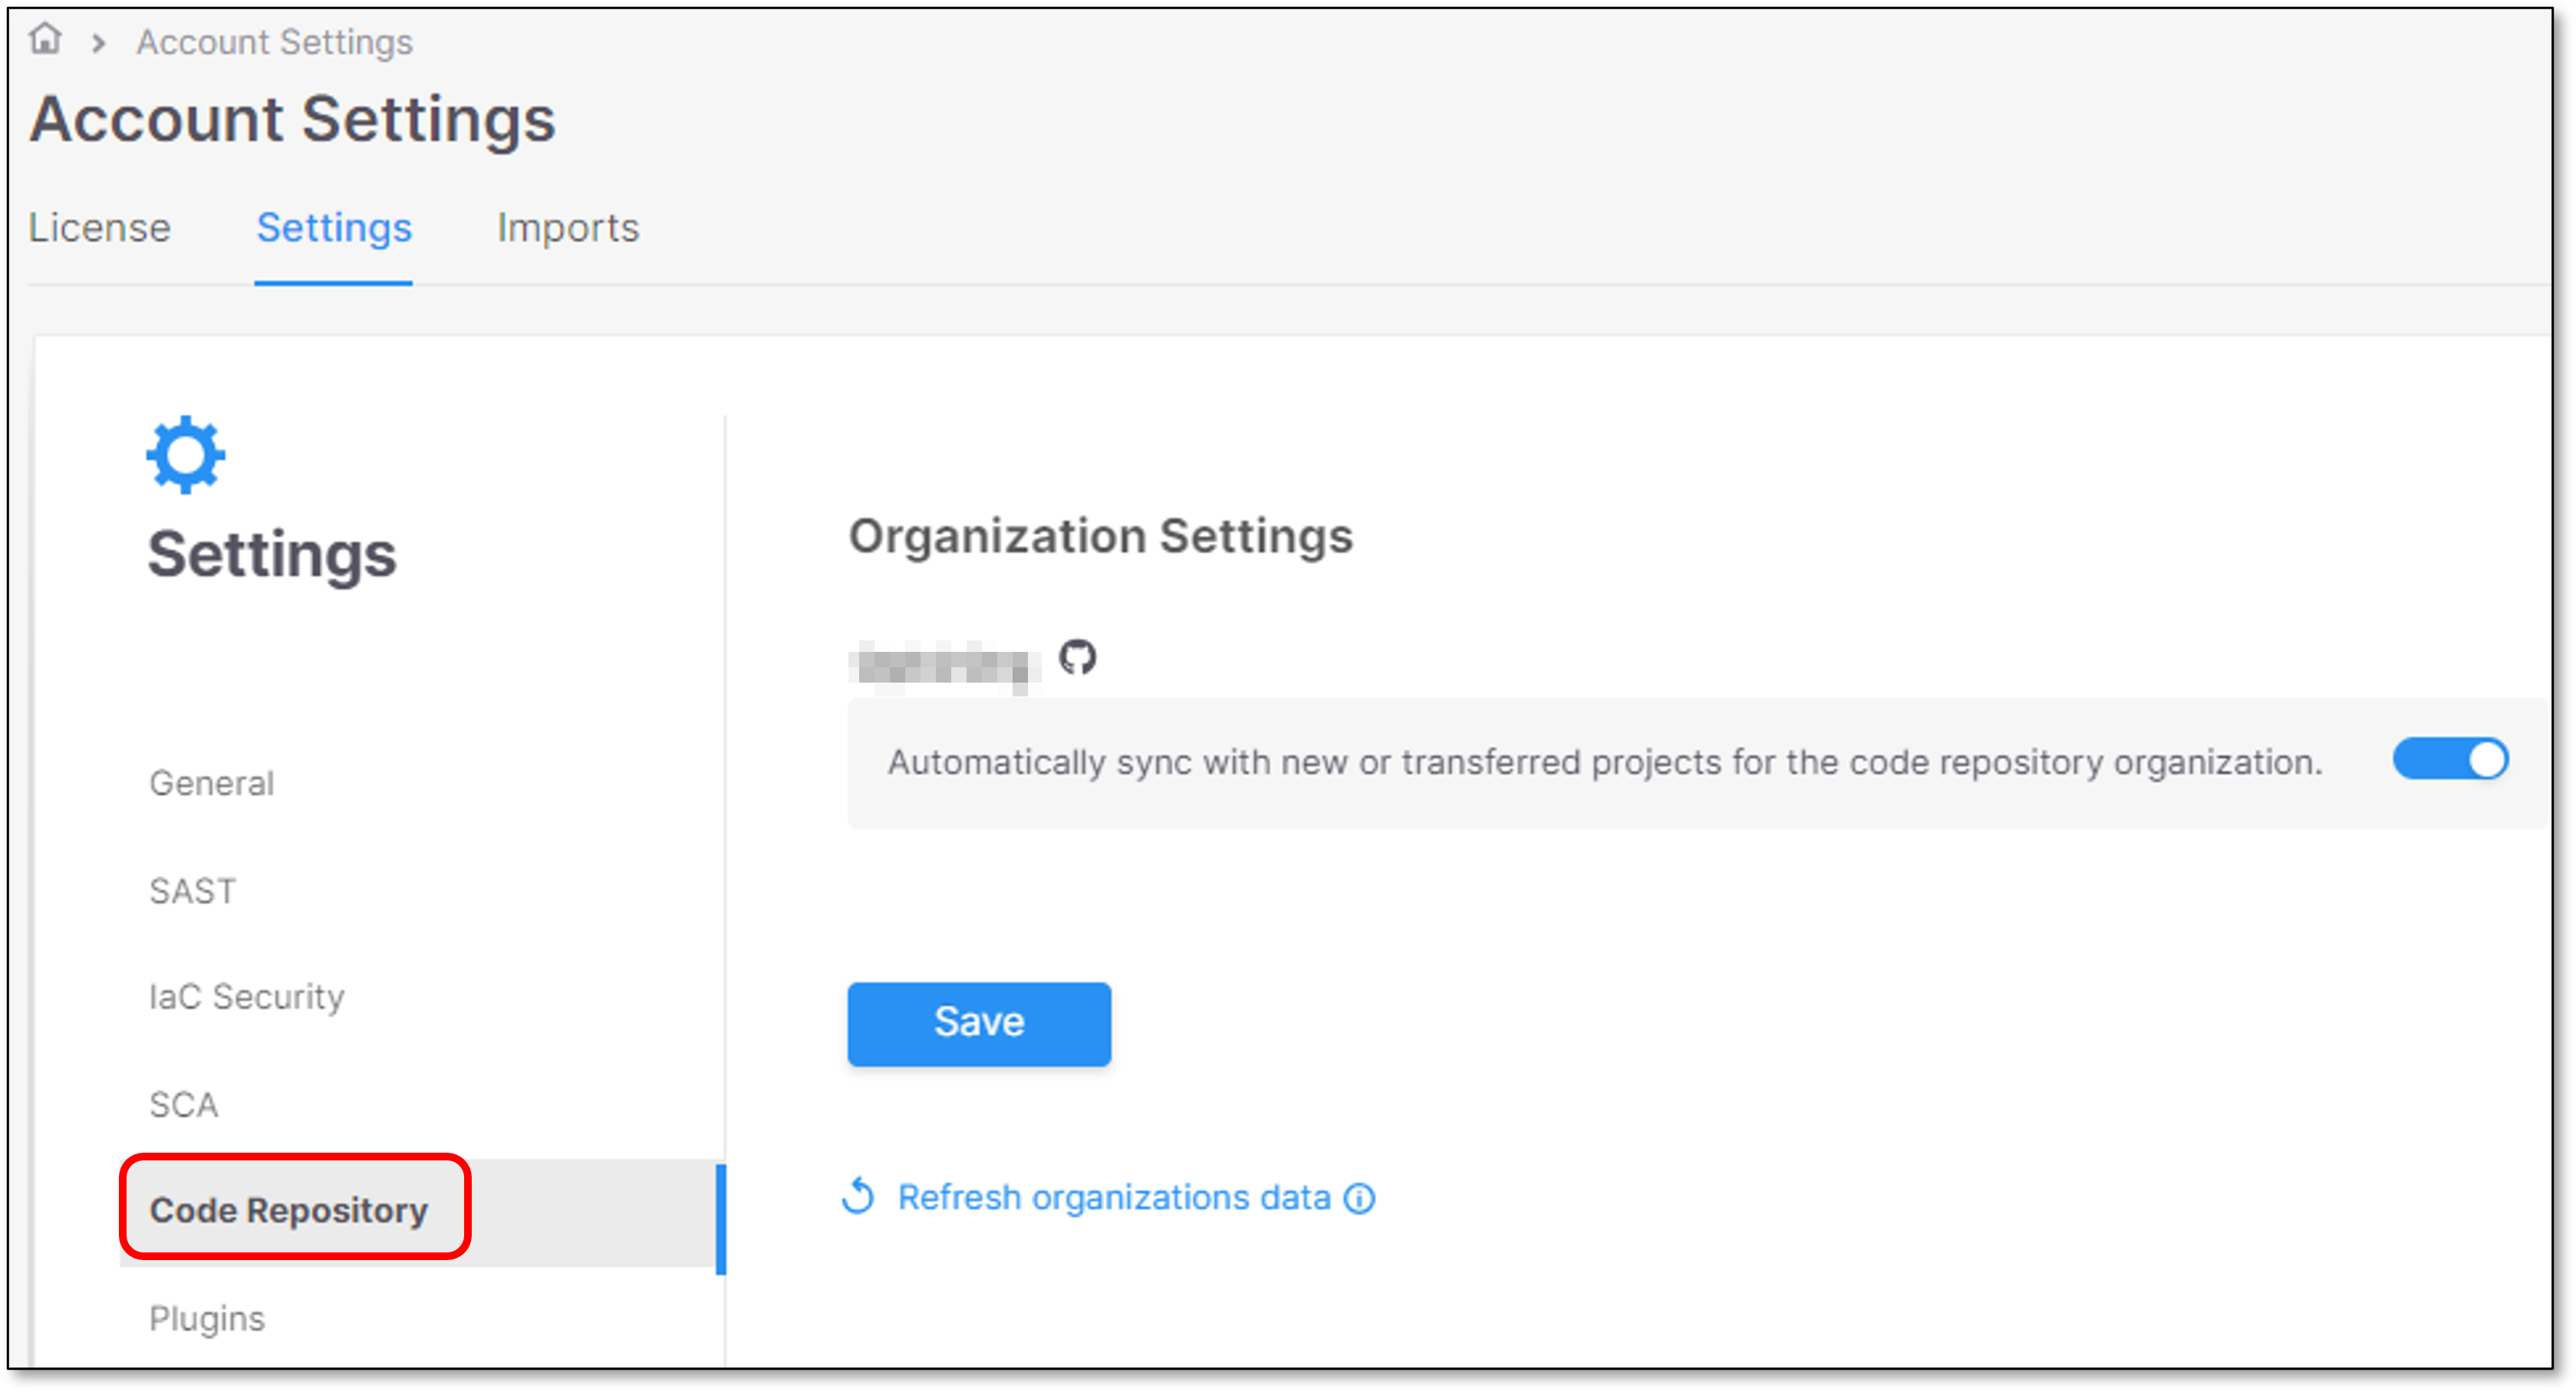Select the Settings tab
The width and height of the screenshot is (2576, 1392).
pyautogui.click(x=332, y=226)
